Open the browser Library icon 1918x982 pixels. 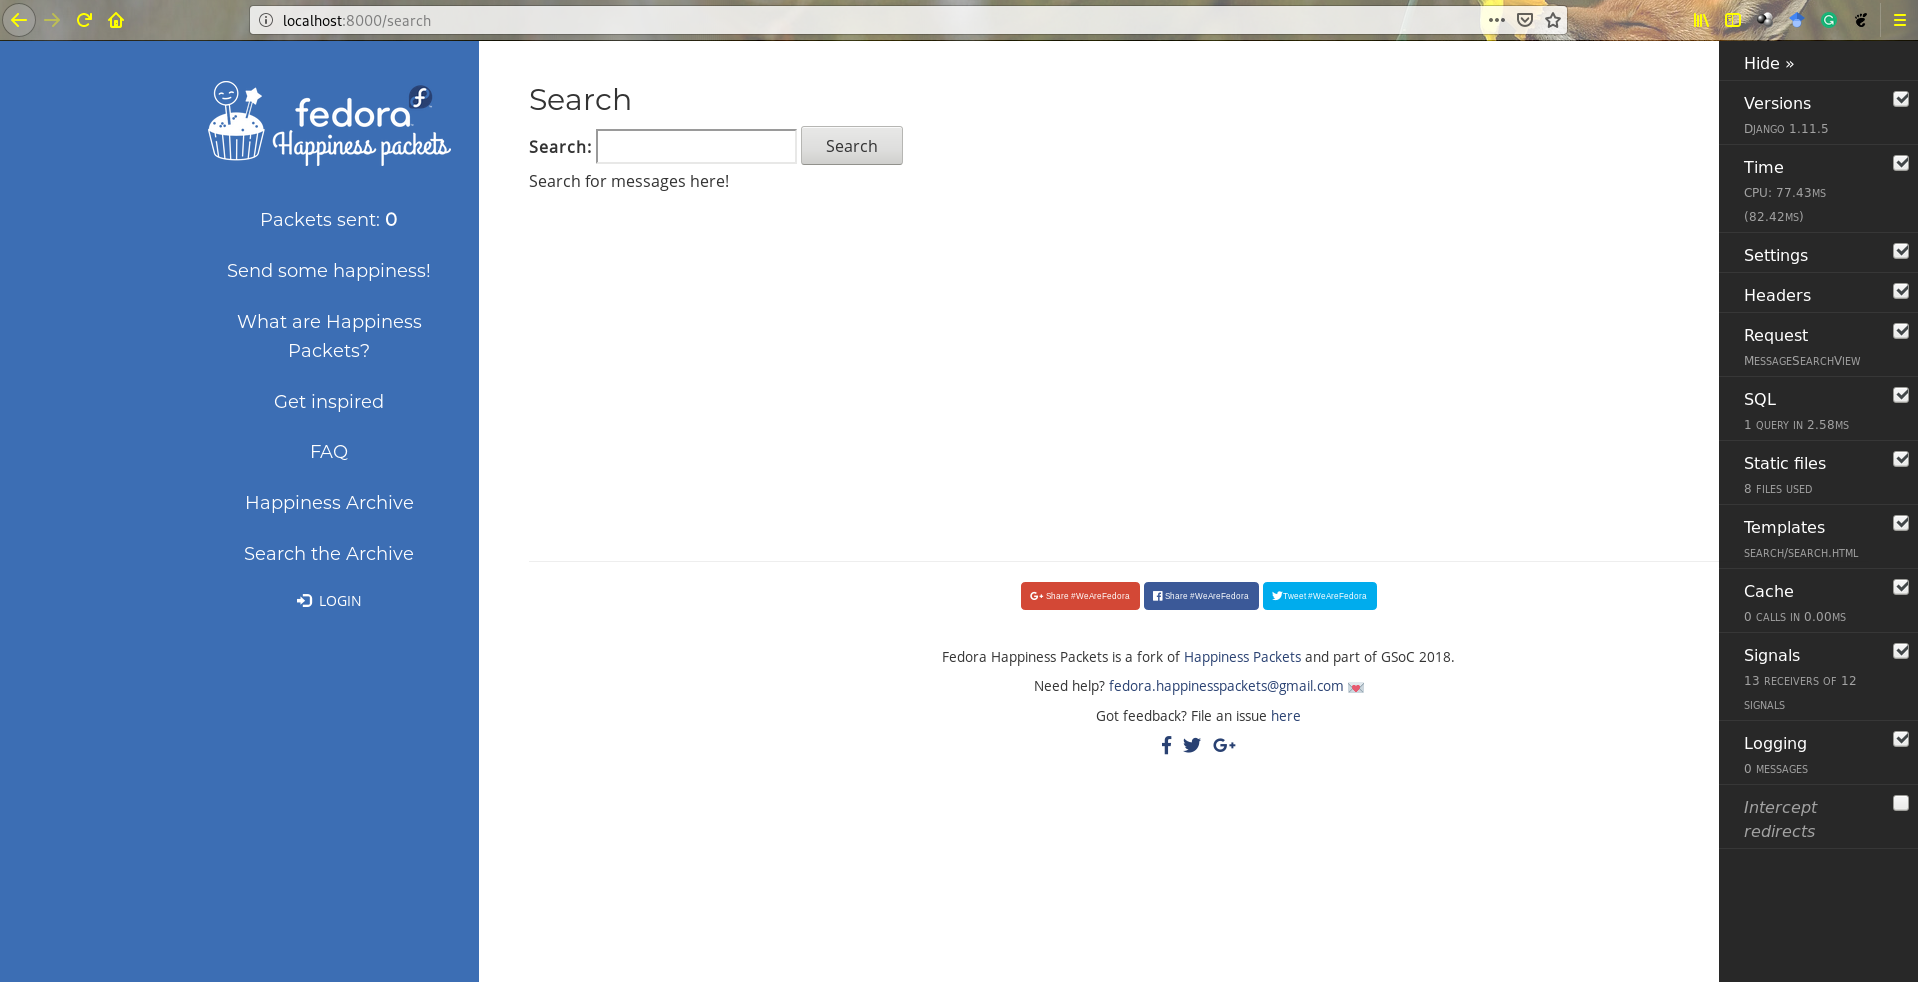[x=1701, y=20]
